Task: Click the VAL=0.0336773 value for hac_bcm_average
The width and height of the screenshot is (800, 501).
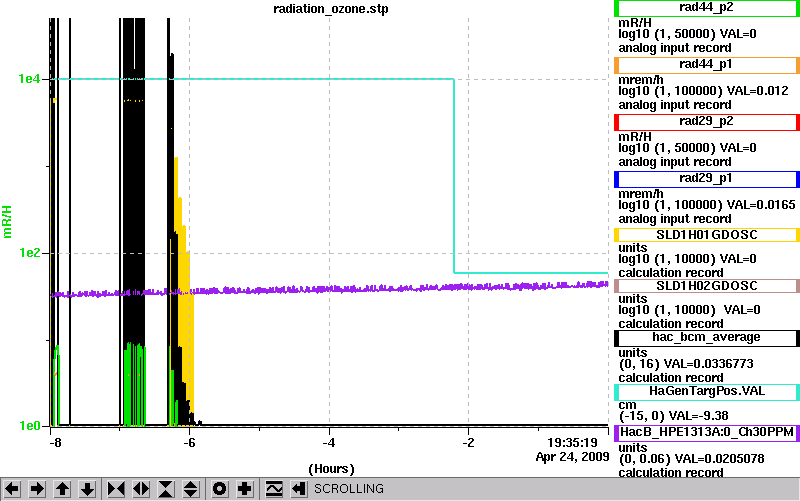Action: point(707,364)
